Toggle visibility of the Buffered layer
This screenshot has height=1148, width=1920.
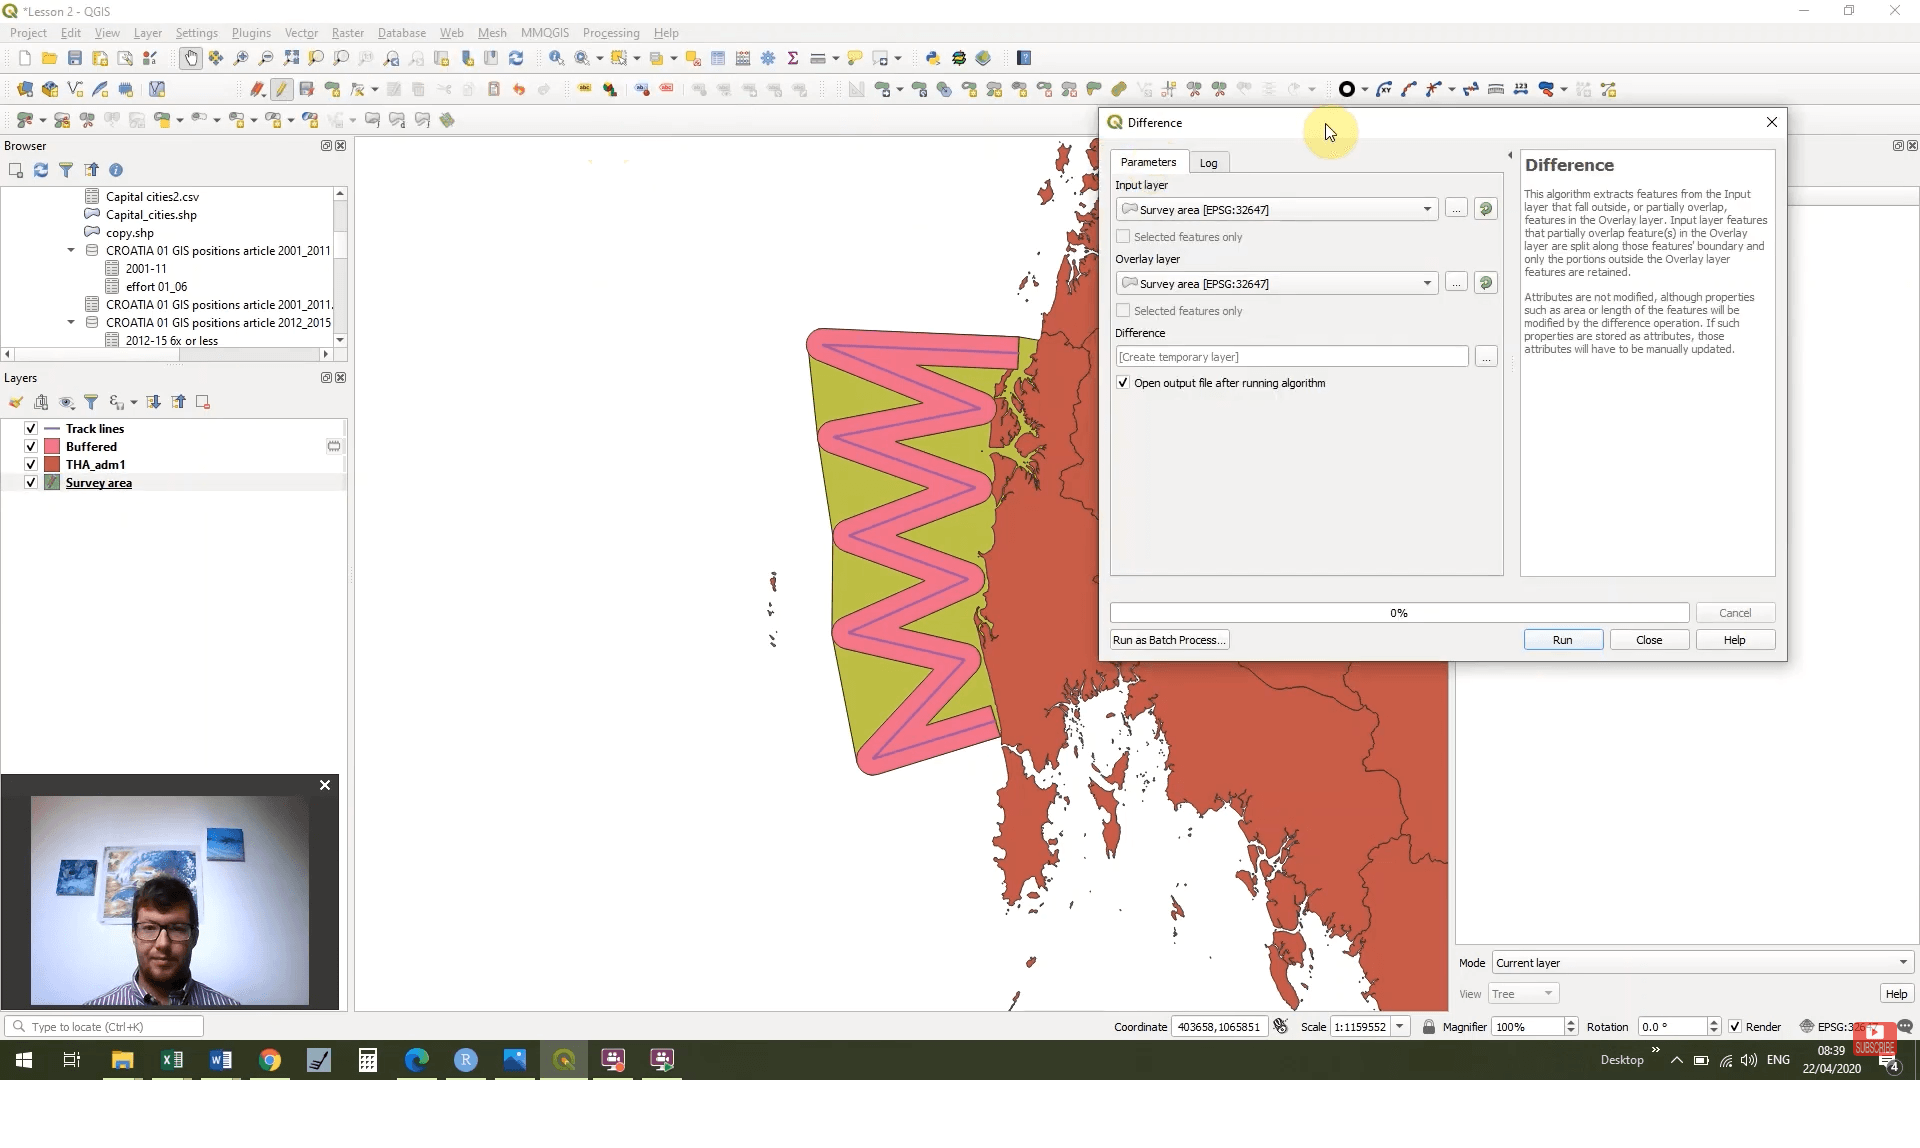tap(30, 446)
